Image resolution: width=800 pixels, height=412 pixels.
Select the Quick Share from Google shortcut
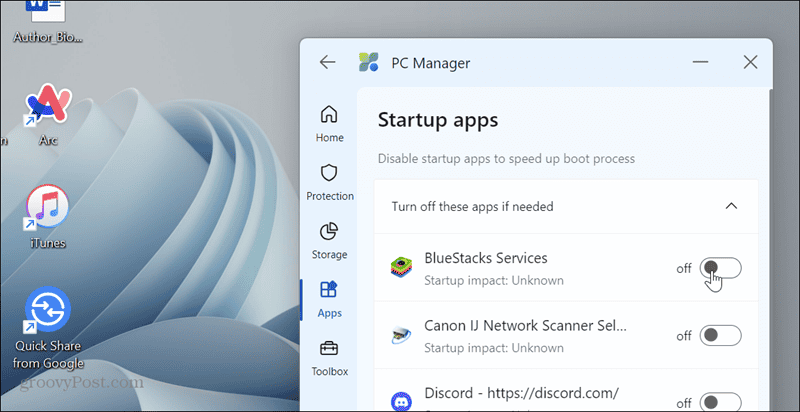(x=48, y=328)
